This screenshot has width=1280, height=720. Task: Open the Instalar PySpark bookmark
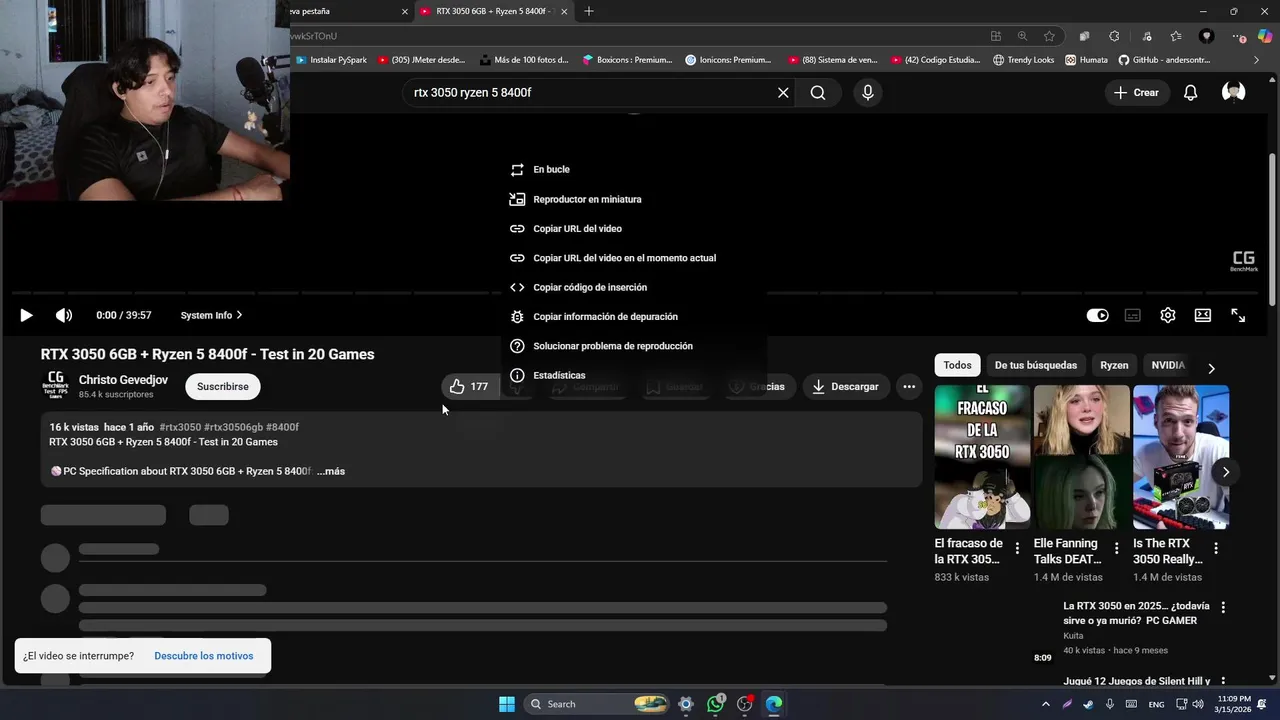332,60
